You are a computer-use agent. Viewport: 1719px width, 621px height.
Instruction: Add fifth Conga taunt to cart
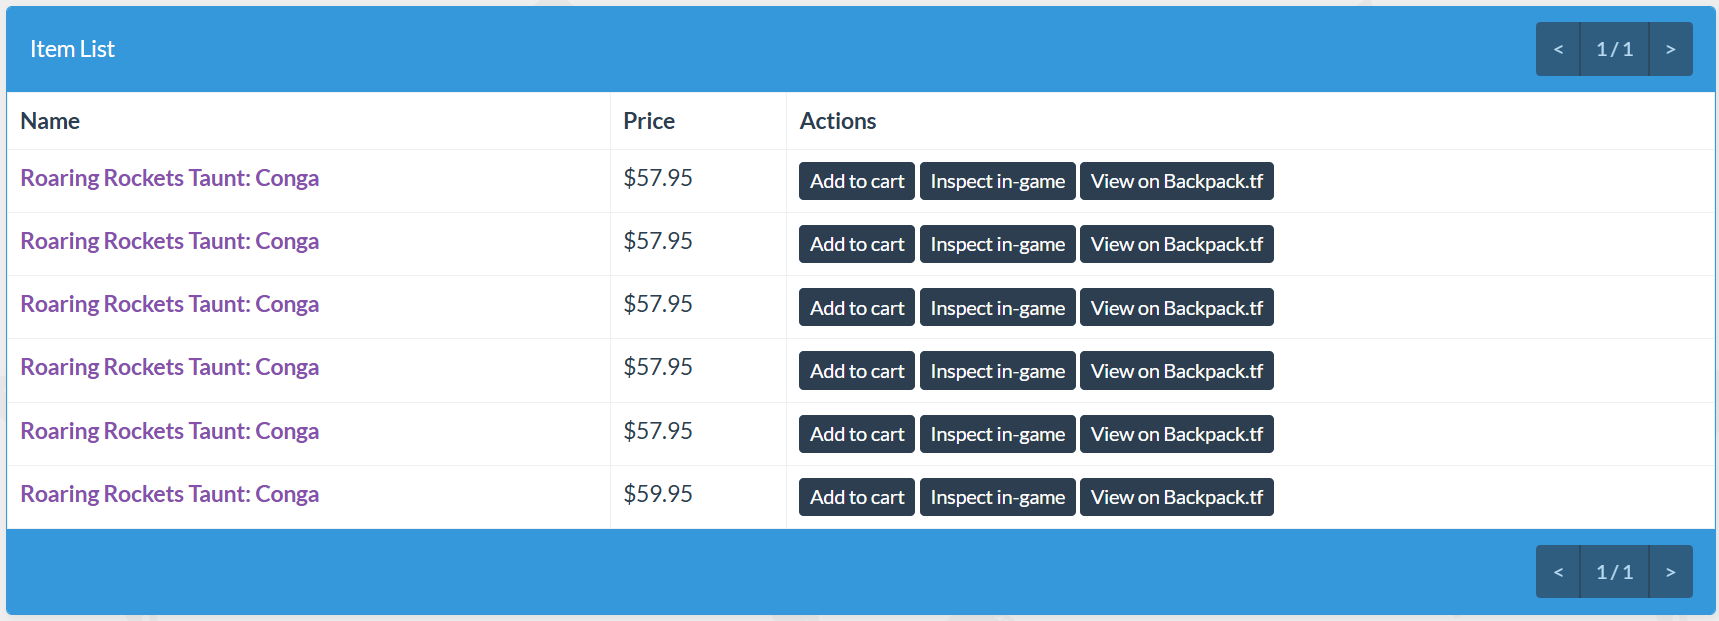(857, 434)
